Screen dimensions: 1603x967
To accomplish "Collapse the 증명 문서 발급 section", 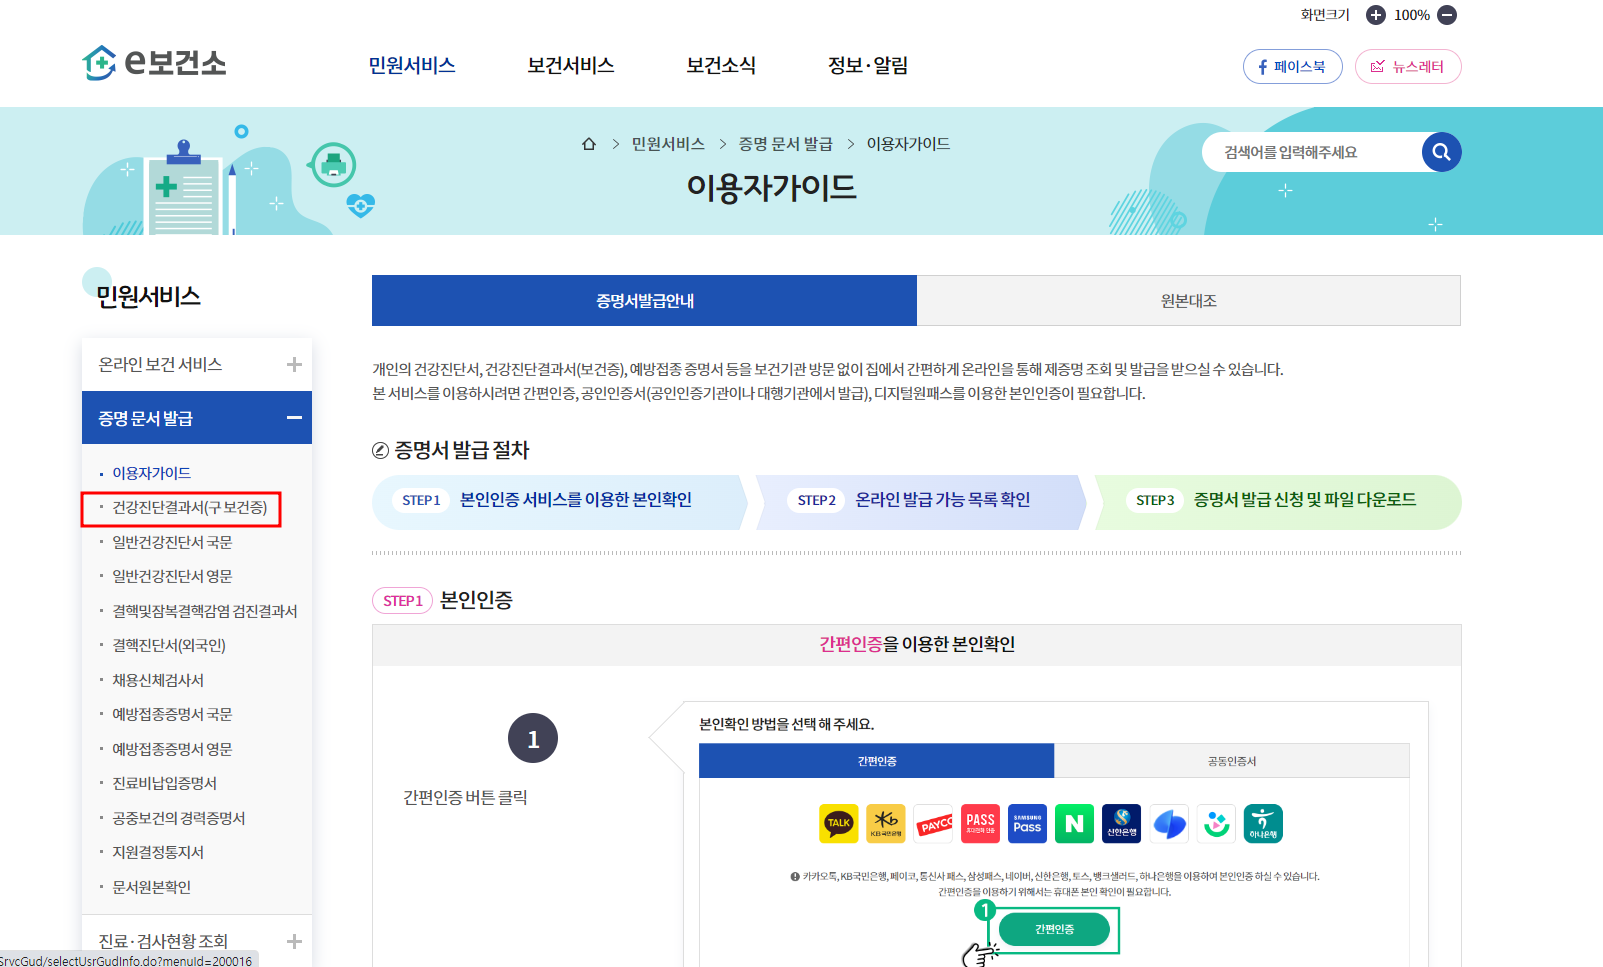I will coord(293,417).
